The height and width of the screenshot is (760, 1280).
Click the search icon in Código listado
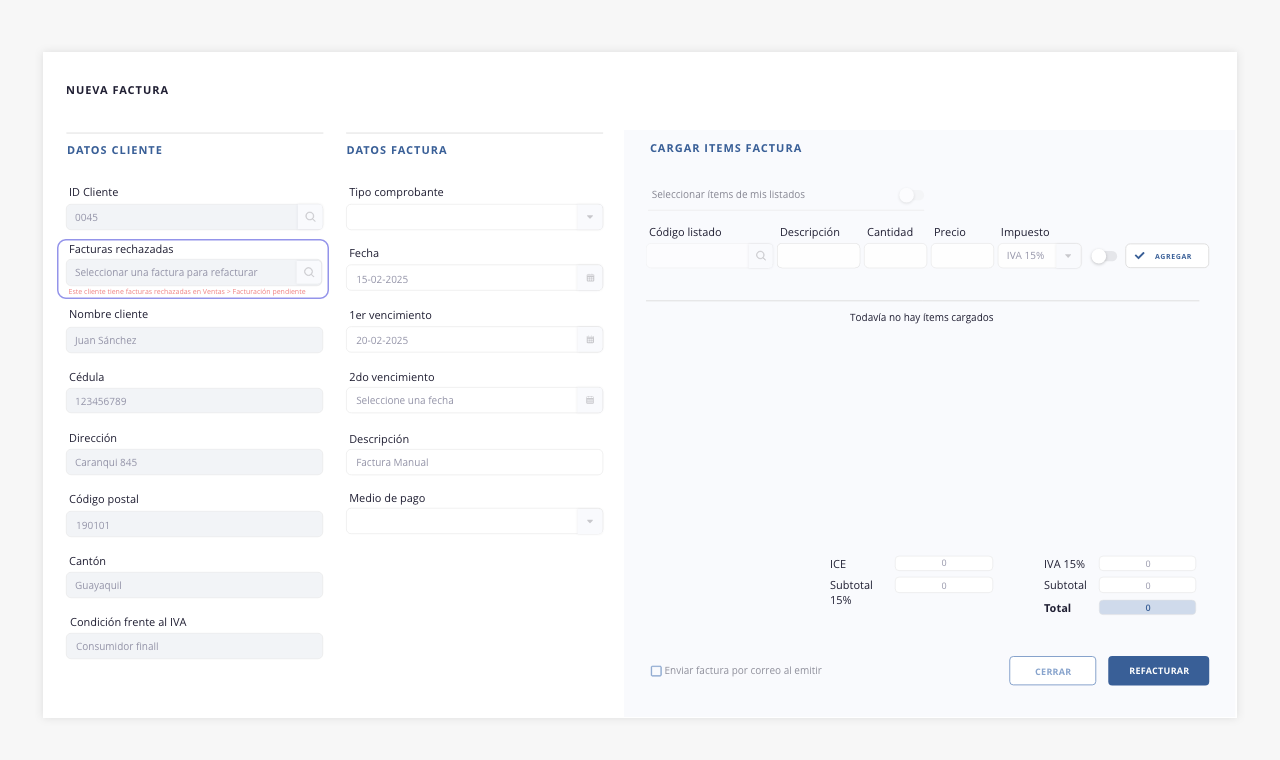coord(761,256)
